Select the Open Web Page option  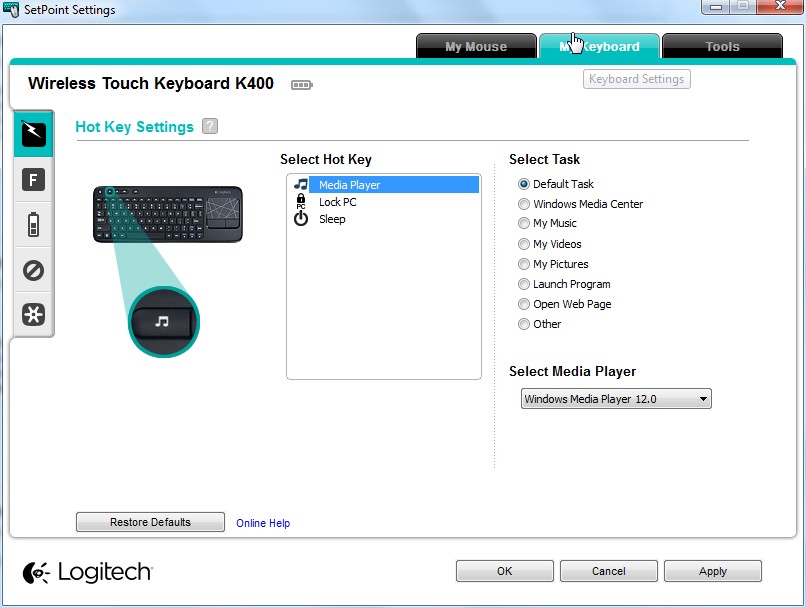point(564,304)
